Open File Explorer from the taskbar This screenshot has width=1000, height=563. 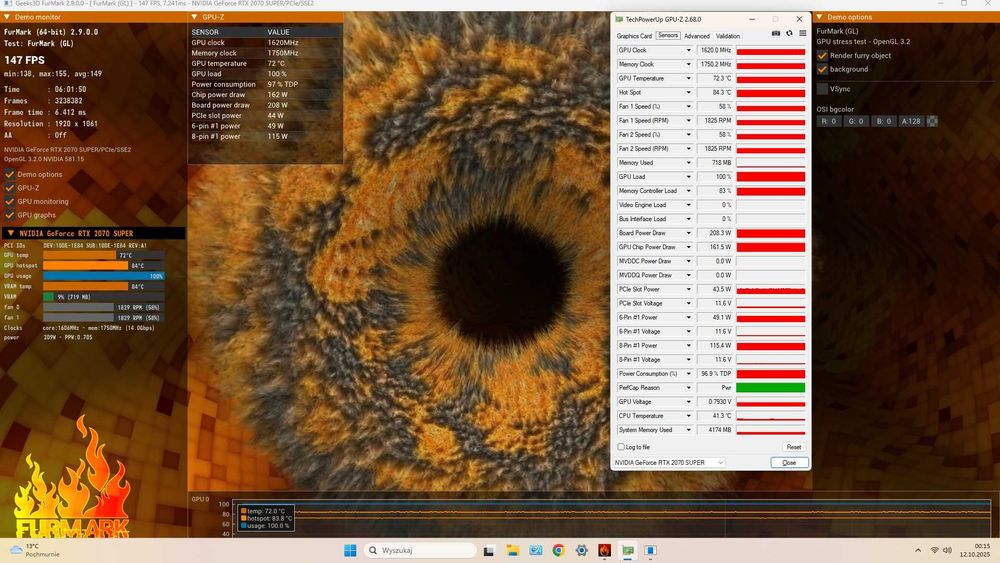click(513, 550)
